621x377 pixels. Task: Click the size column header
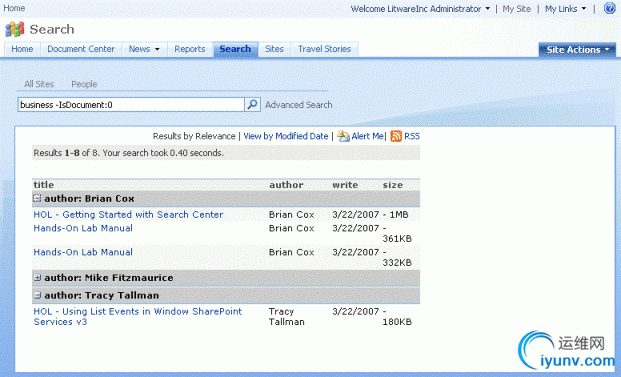(392, 185)
